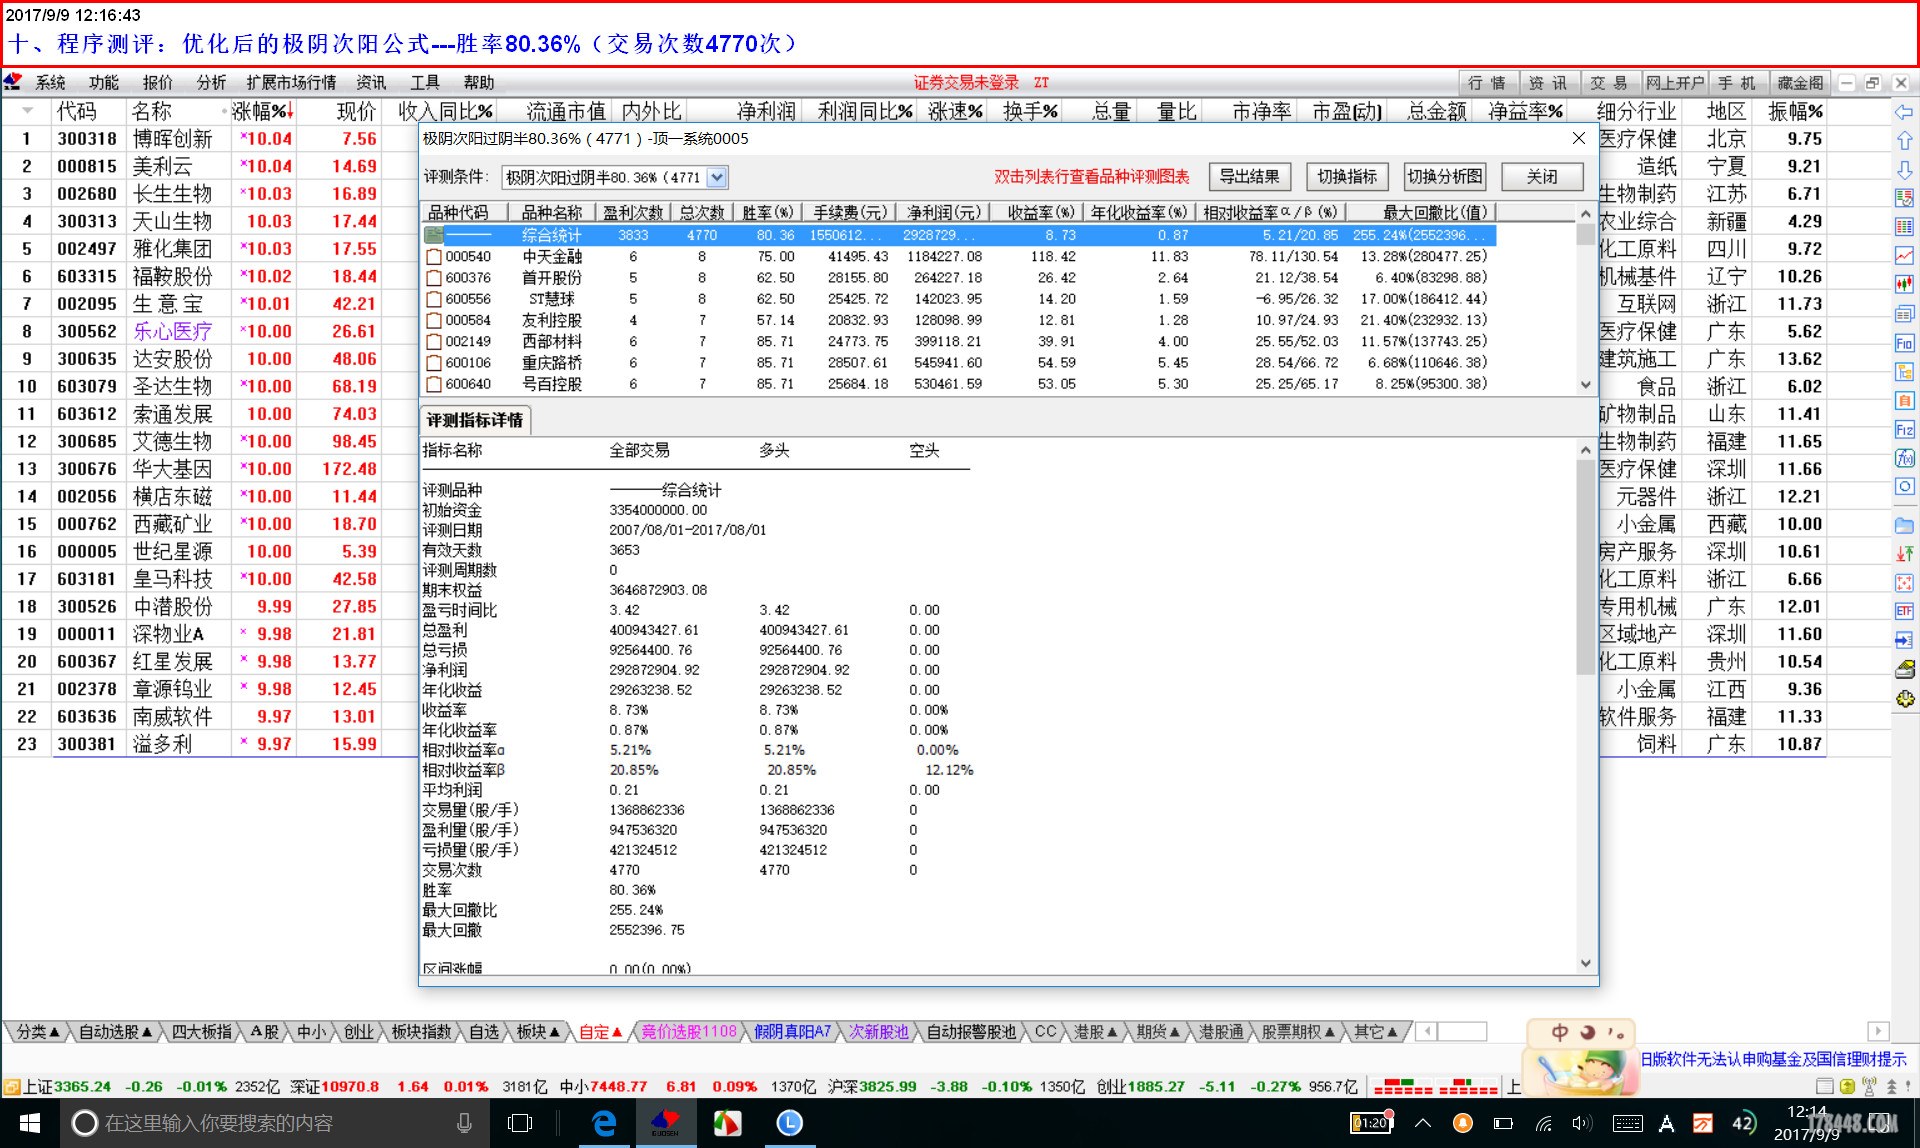Image resolution: width=1920 pixels, height=1148 pixels.
Task: Check the box for 600556 ST慧球
Action: pyautogui.click(x=434, y=299)
